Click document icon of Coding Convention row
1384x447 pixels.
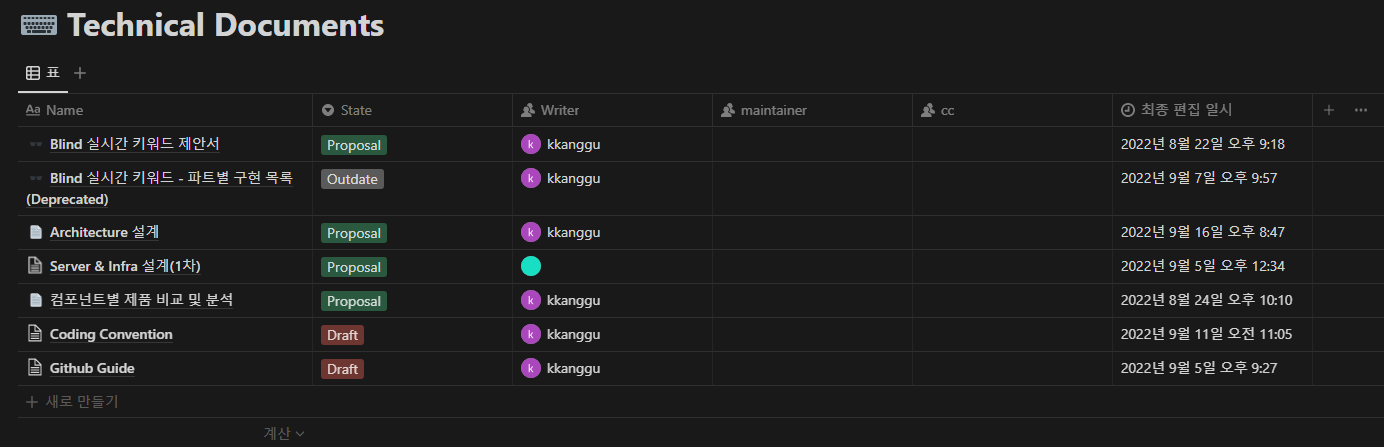pyautogui.click(x=36, y=335)
